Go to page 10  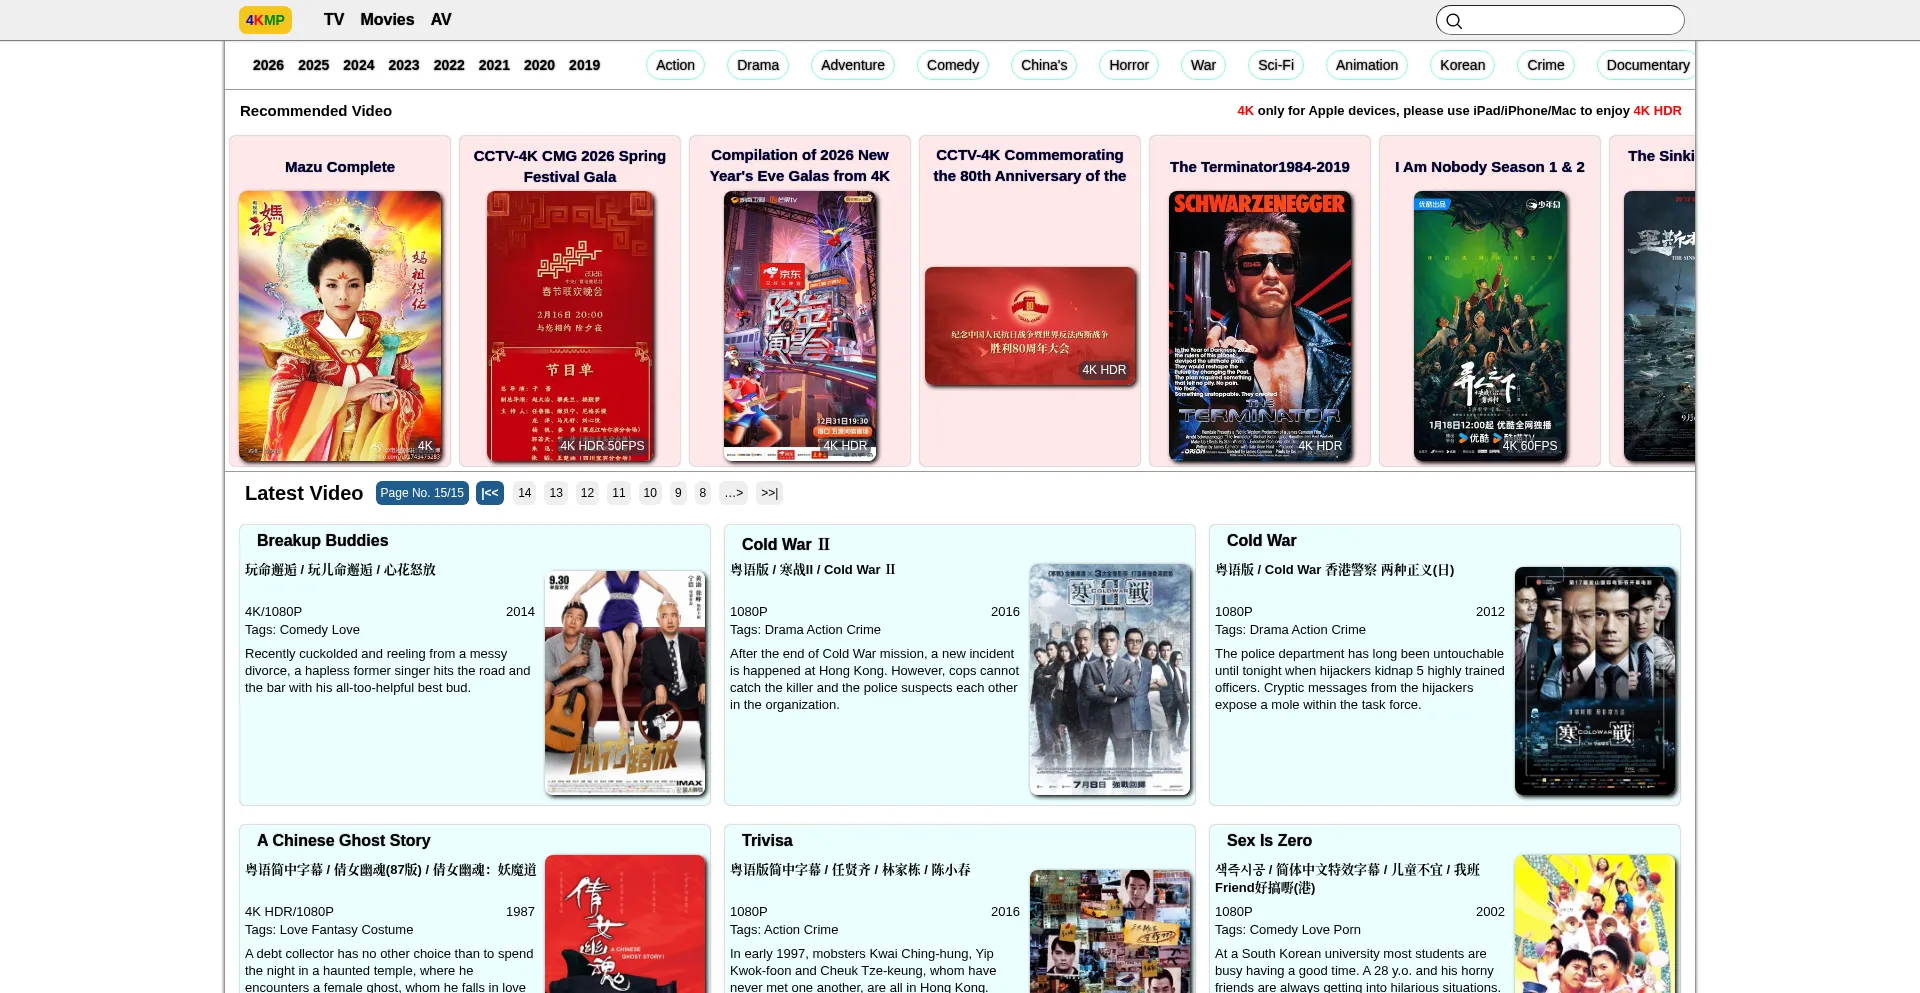(x=650, y=493)
